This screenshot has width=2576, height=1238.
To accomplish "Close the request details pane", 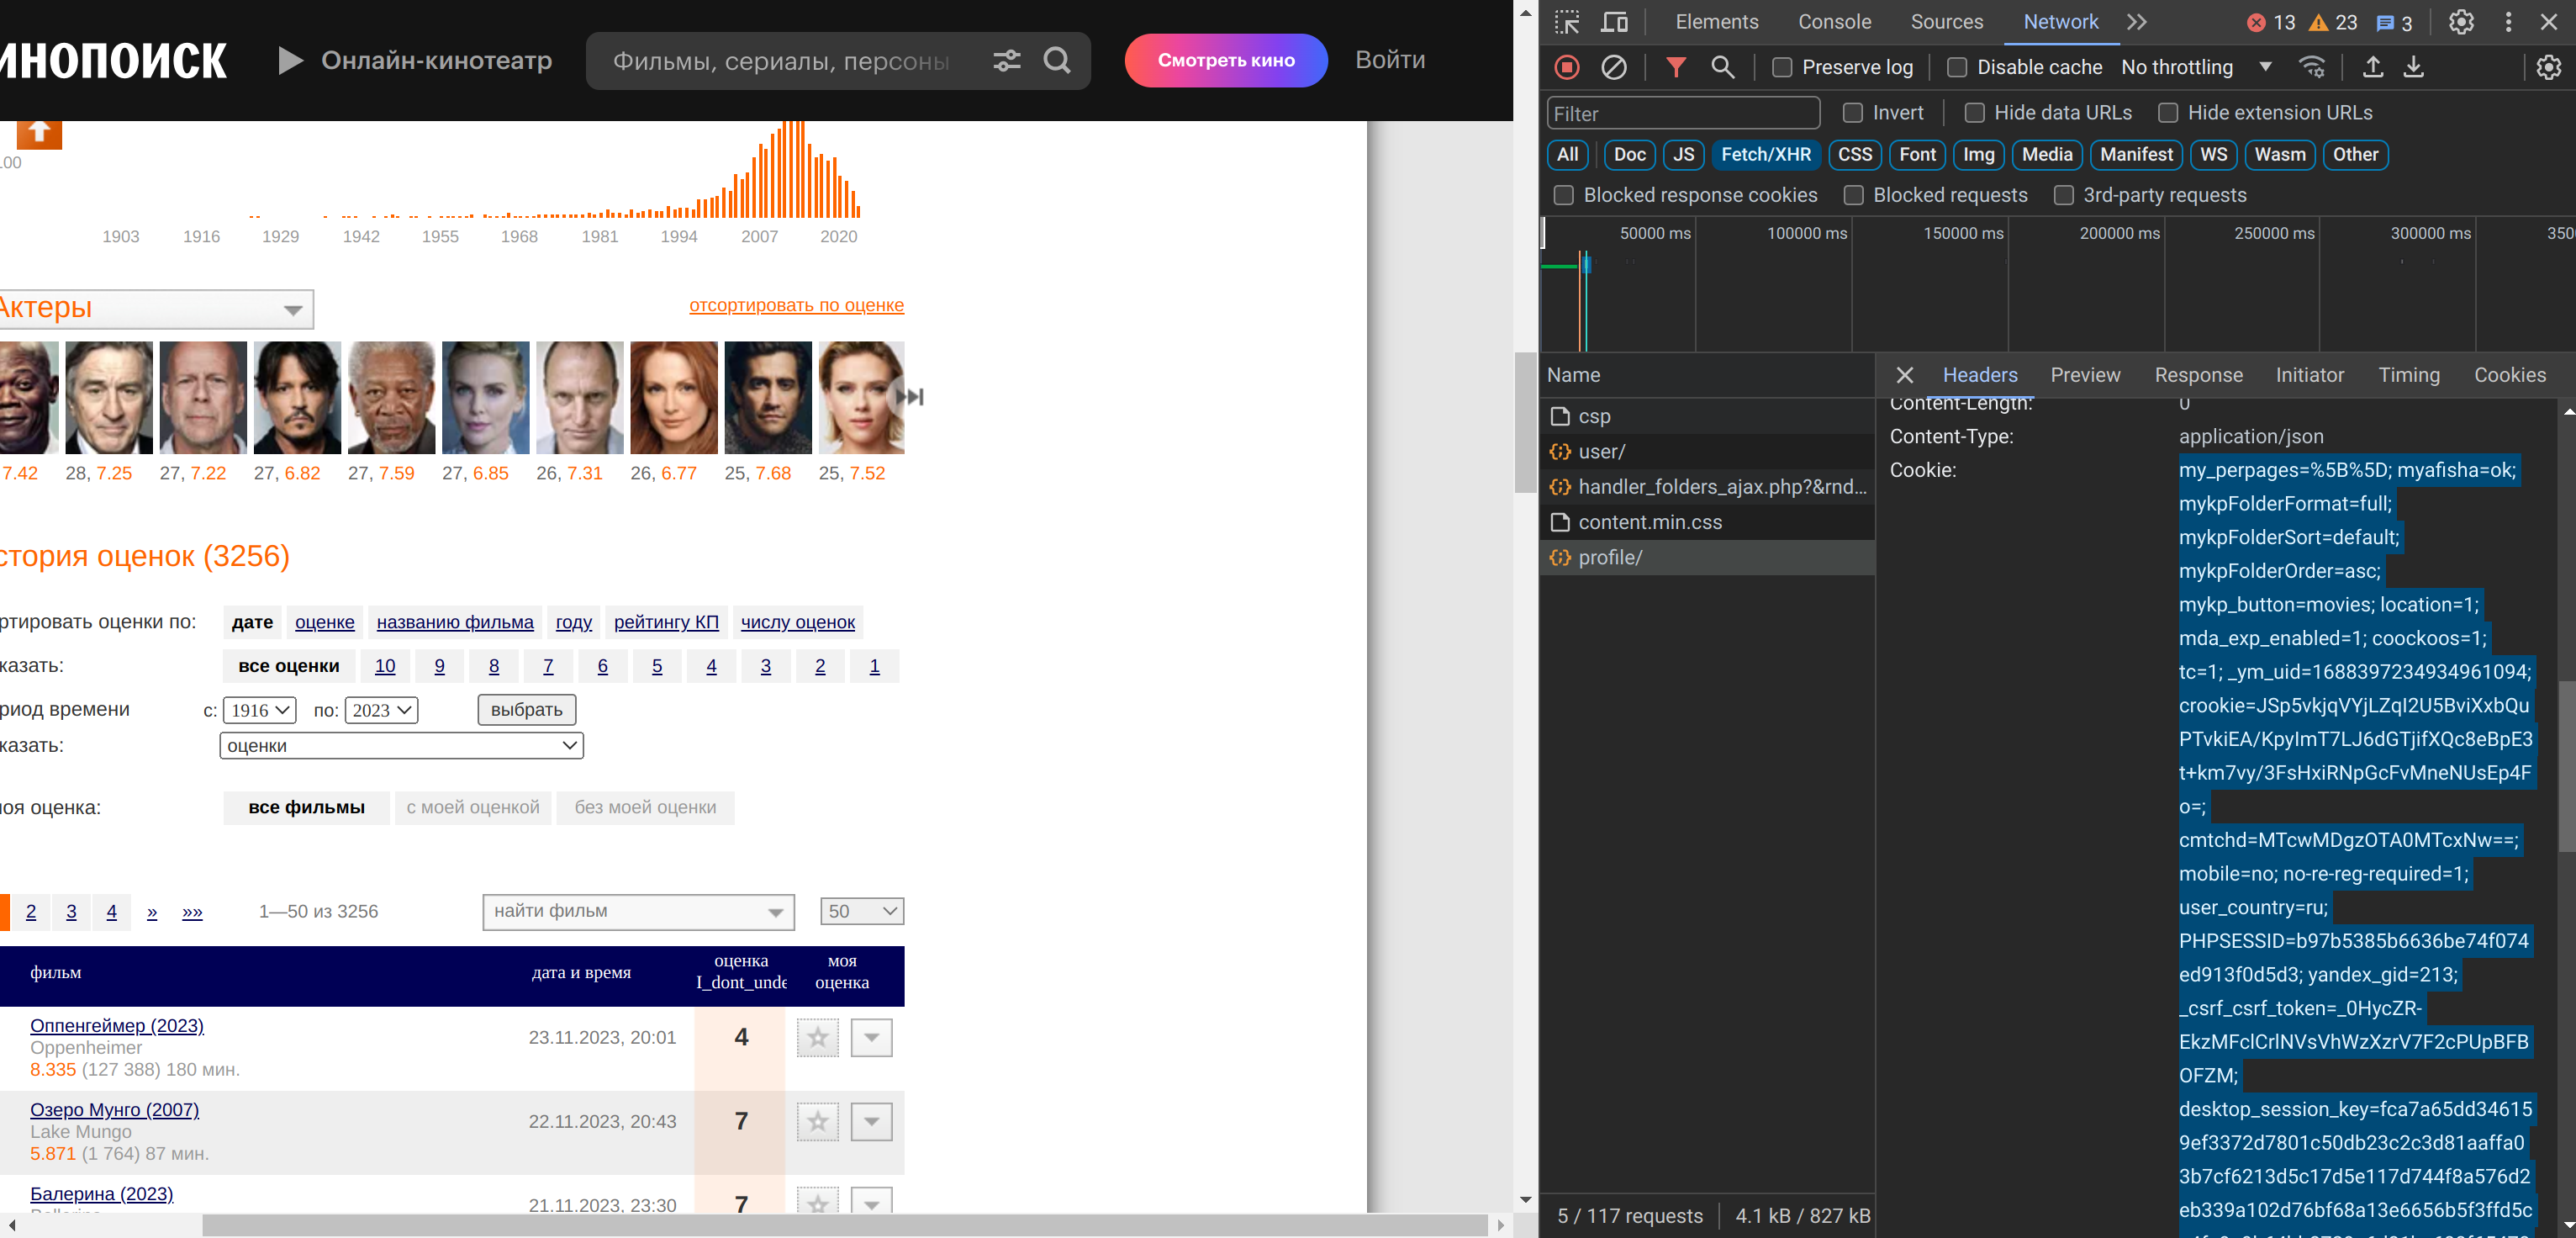I will (x=1904, y=375).
